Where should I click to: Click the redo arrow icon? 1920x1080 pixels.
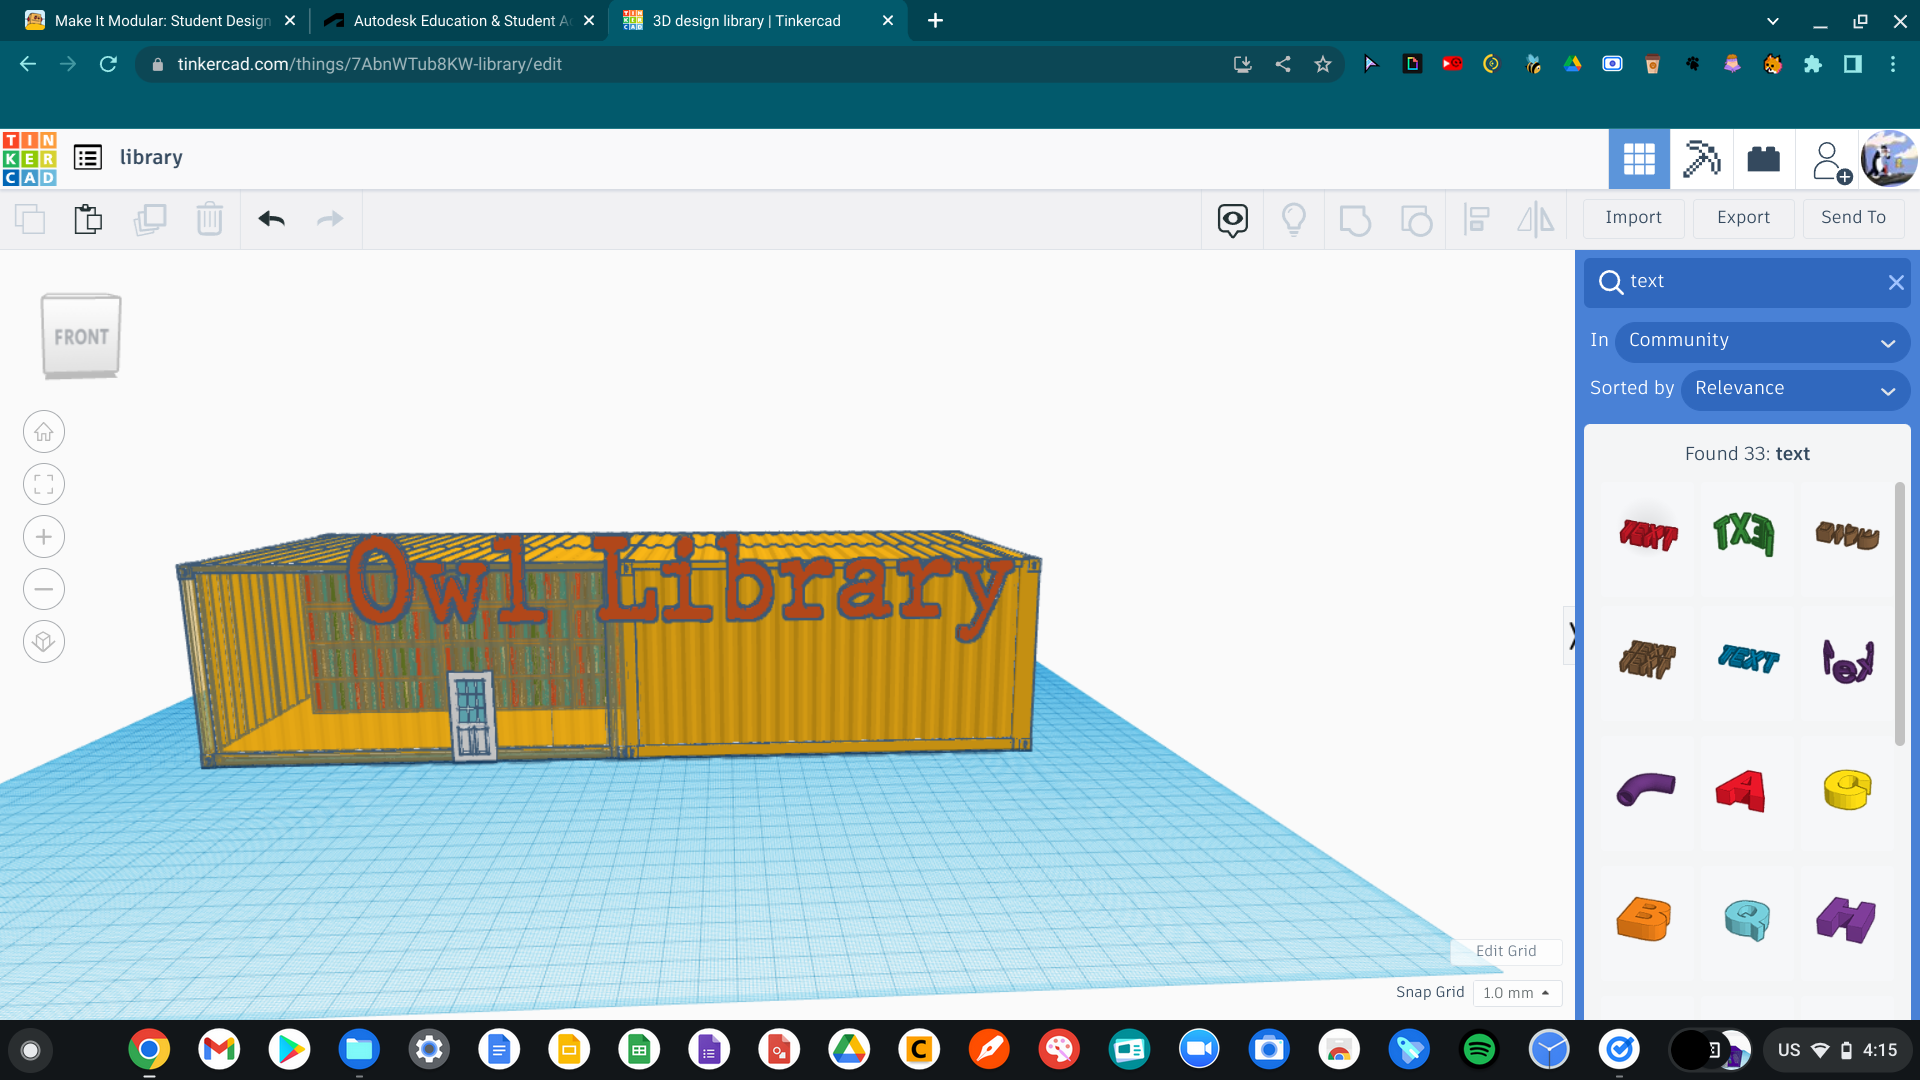tap(330, 218)
